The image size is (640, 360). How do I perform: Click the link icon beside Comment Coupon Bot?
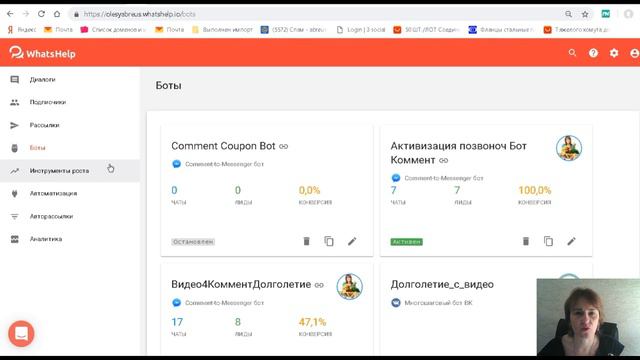tap(284, 146)
